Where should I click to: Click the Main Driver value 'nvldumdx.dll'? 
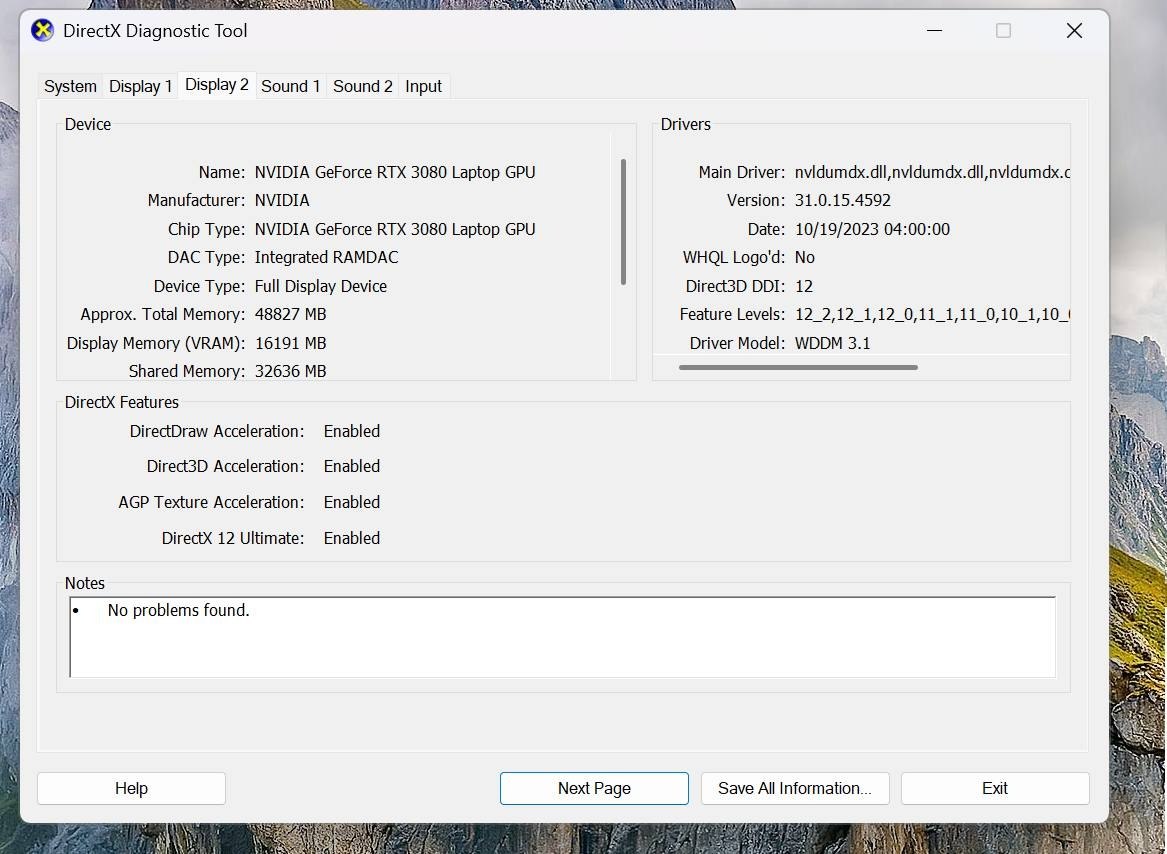pyautogui.click(x=933, y=173)
